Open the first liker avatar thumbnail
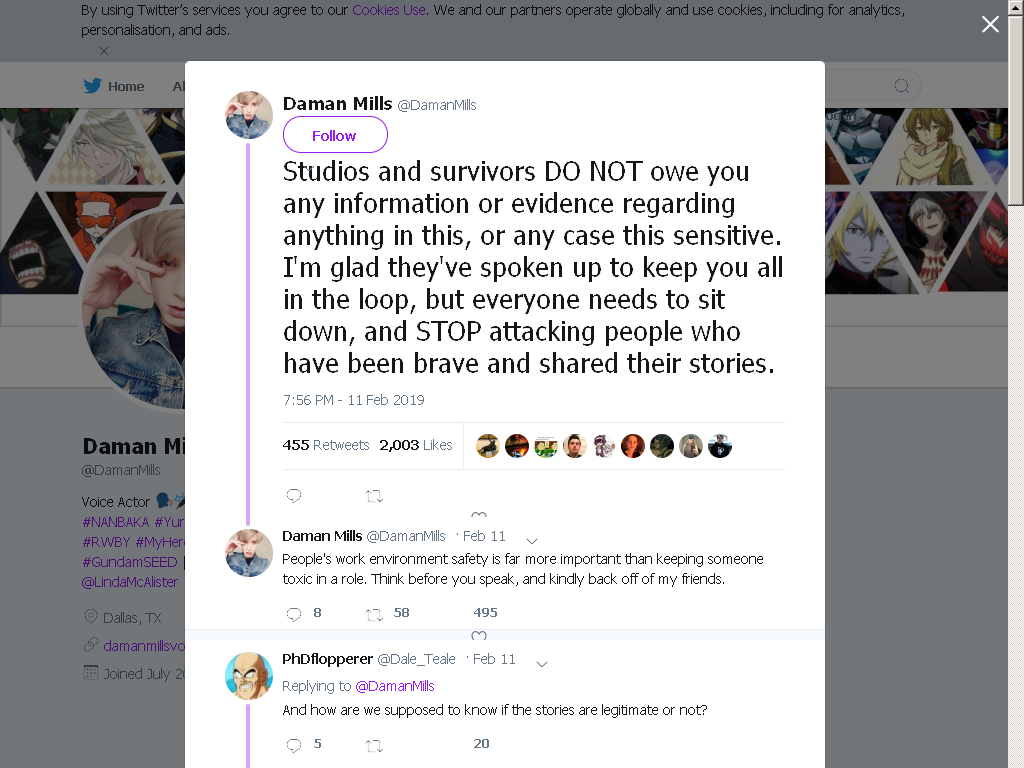1024x768 pixels. point(488,446)
